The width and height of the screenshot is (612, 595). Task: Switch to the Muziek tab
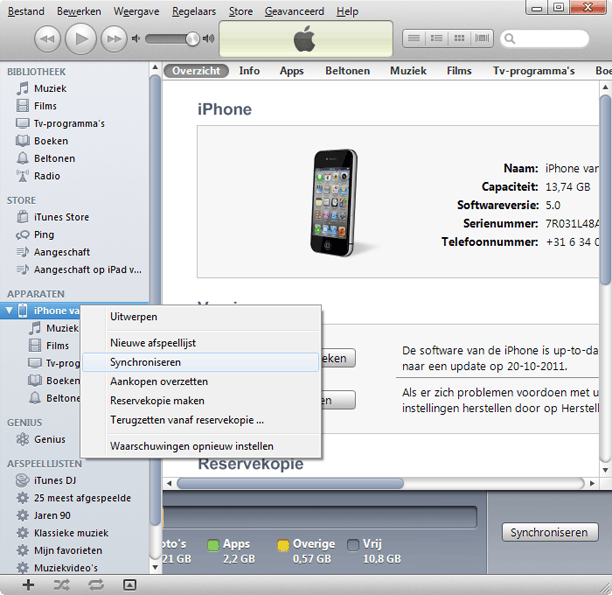pos(408,71)
